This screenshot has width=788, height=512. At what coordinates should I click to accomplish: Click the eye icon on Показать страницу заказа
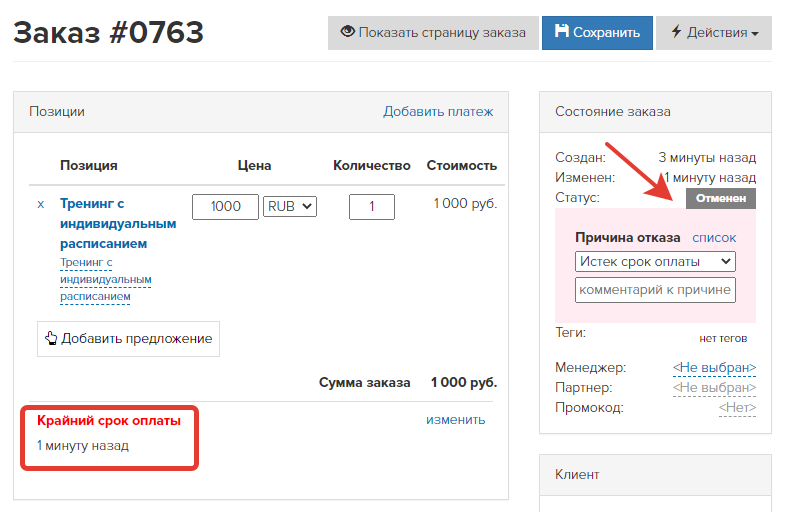click(348, 32)
